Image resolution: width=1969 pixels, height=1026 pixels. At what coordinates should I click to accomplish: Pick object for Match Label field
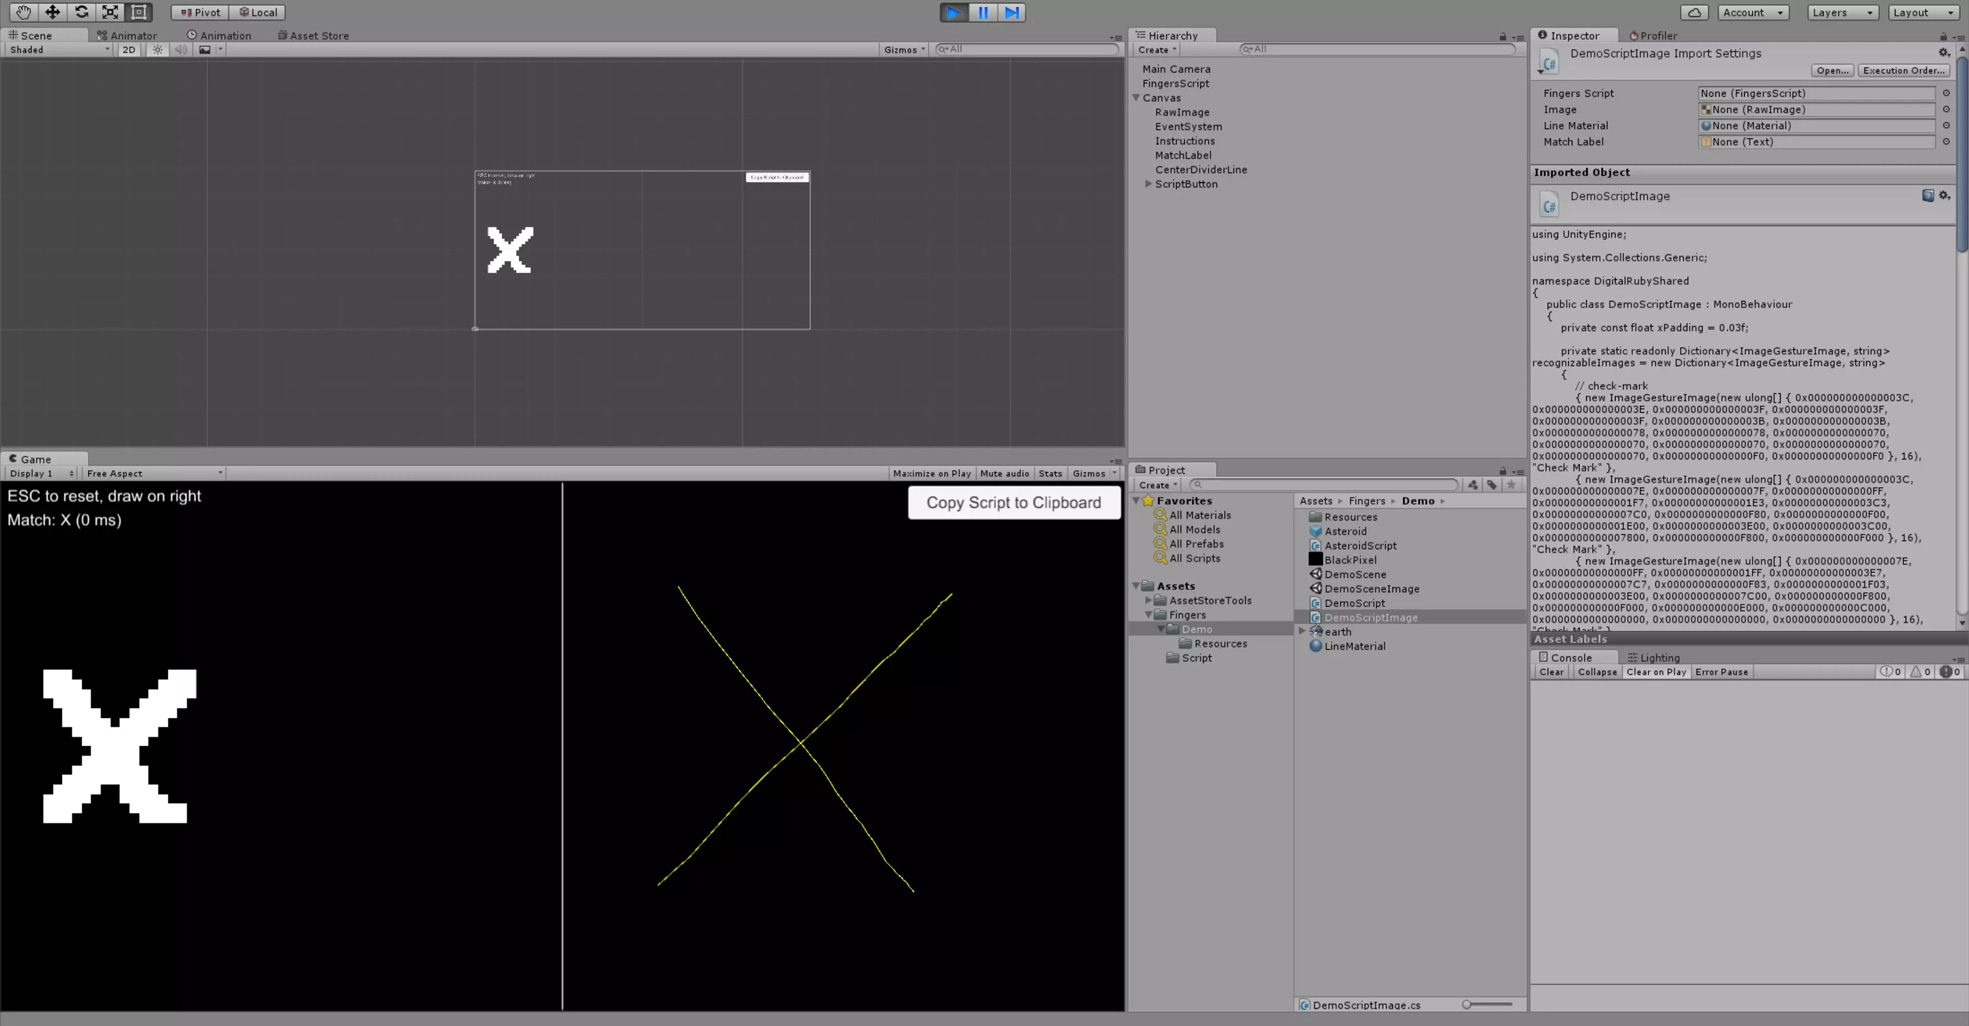pyautogui.click(x=1946, y=141)
